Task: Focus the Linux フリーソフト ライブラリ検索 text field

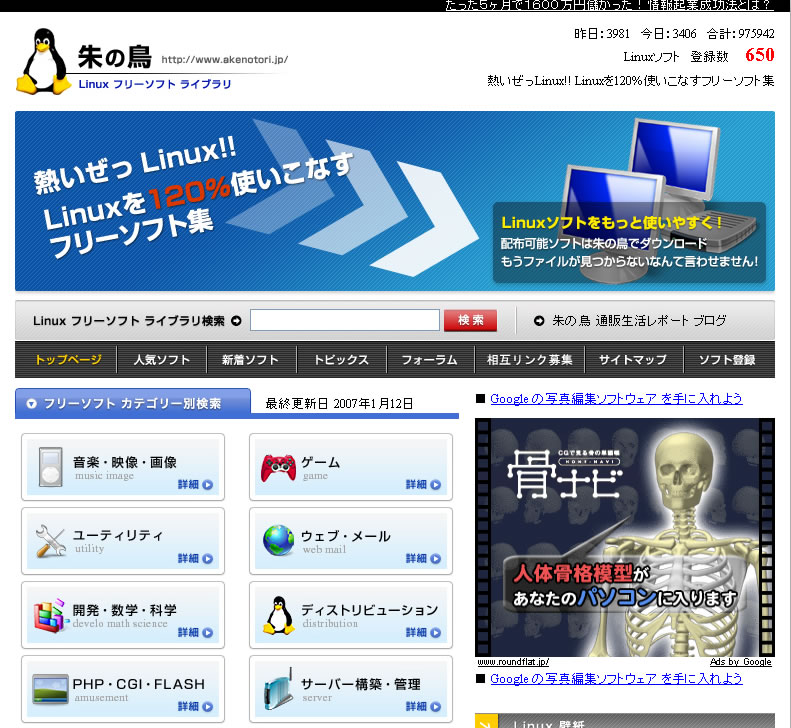Action: 344,321
